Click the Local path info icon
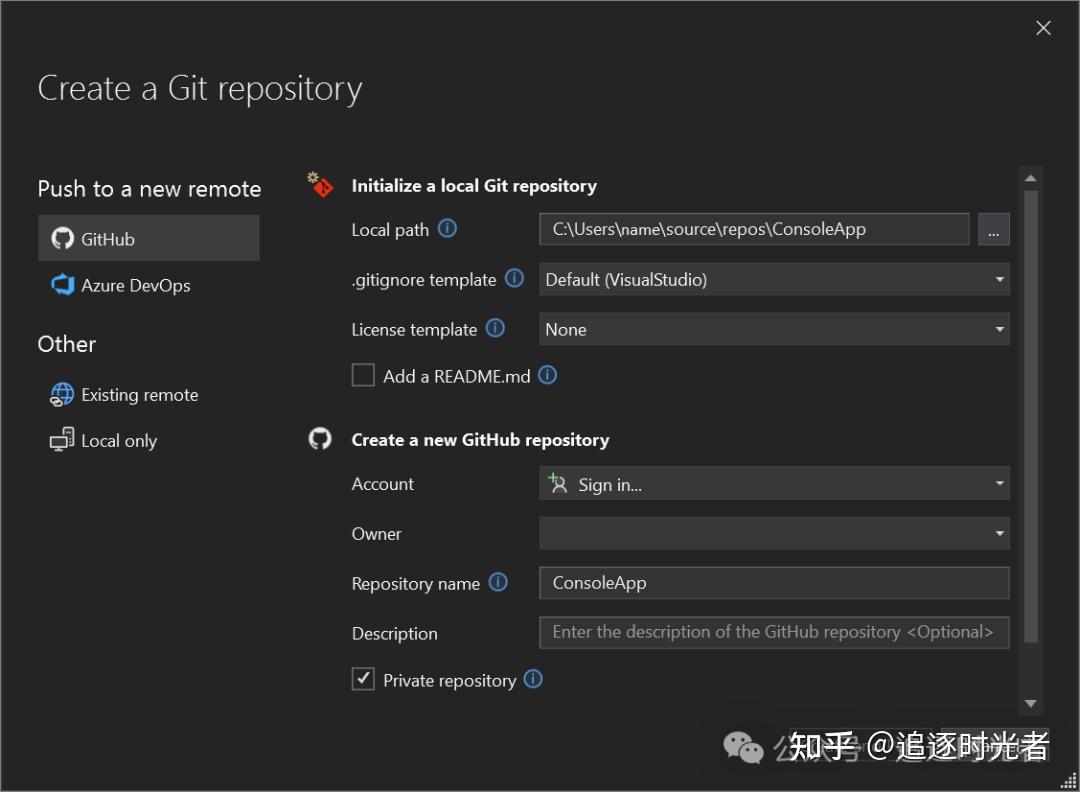 [x=448, y=228]
